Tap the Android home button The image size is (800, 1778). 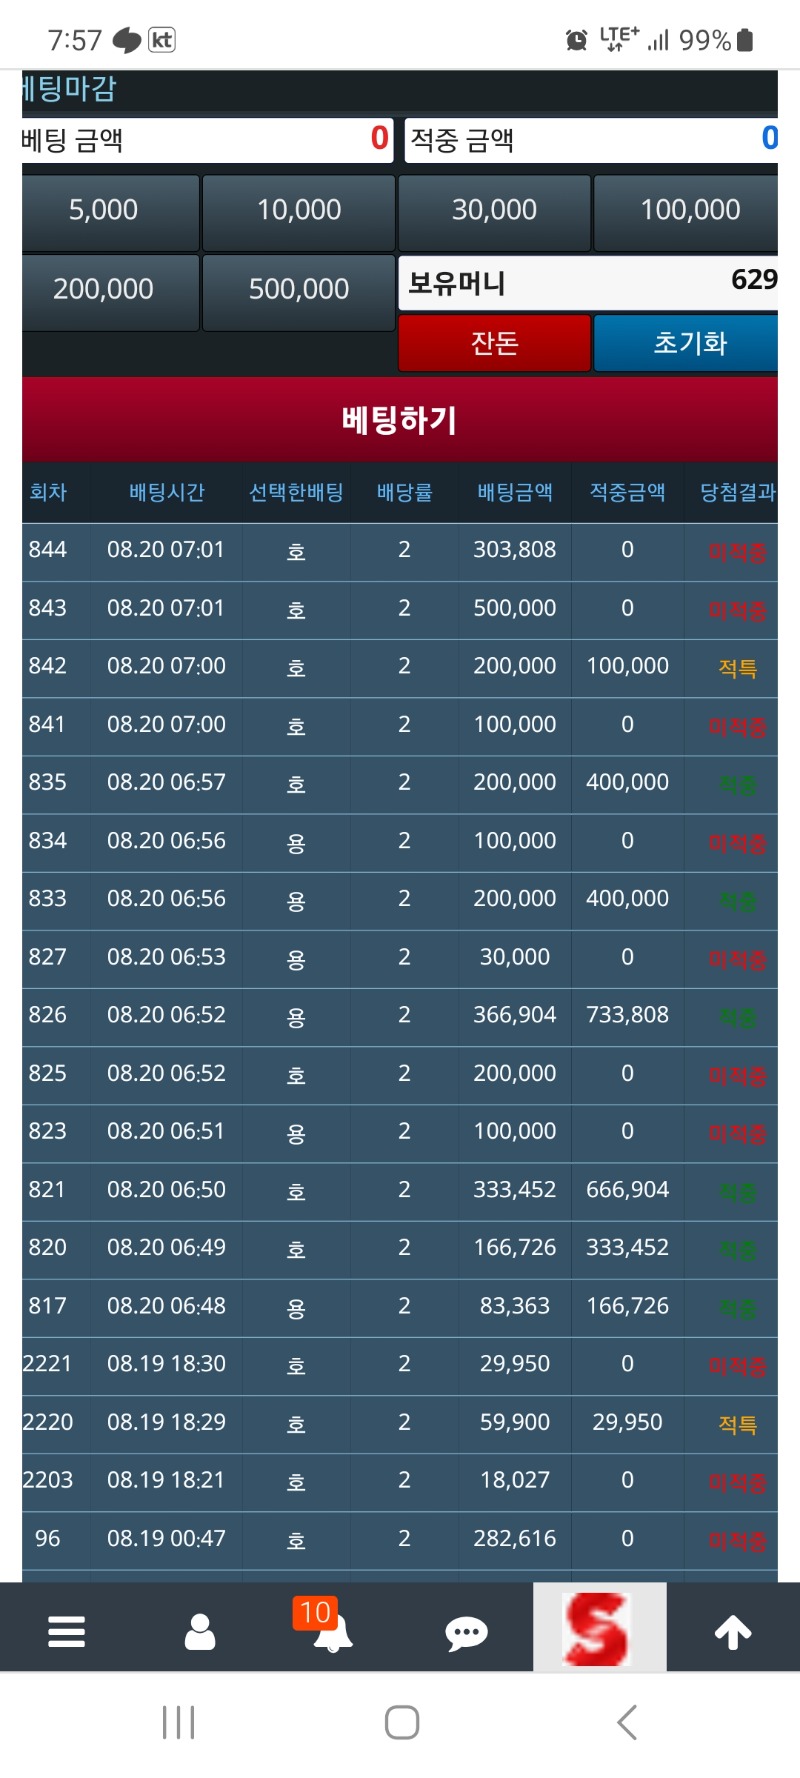(402, 1722)
